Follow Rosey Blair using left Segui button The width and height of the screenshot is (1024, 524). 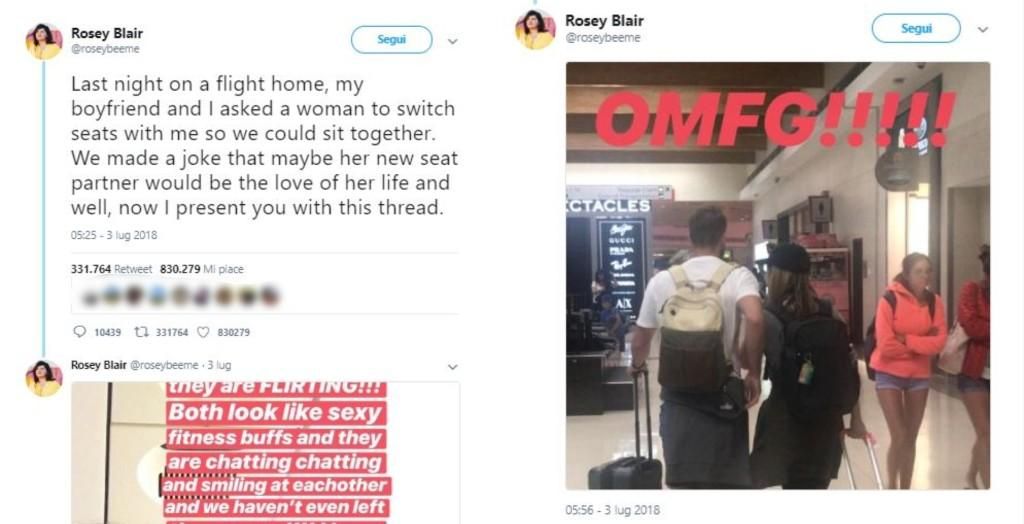[x=391, y=39]
